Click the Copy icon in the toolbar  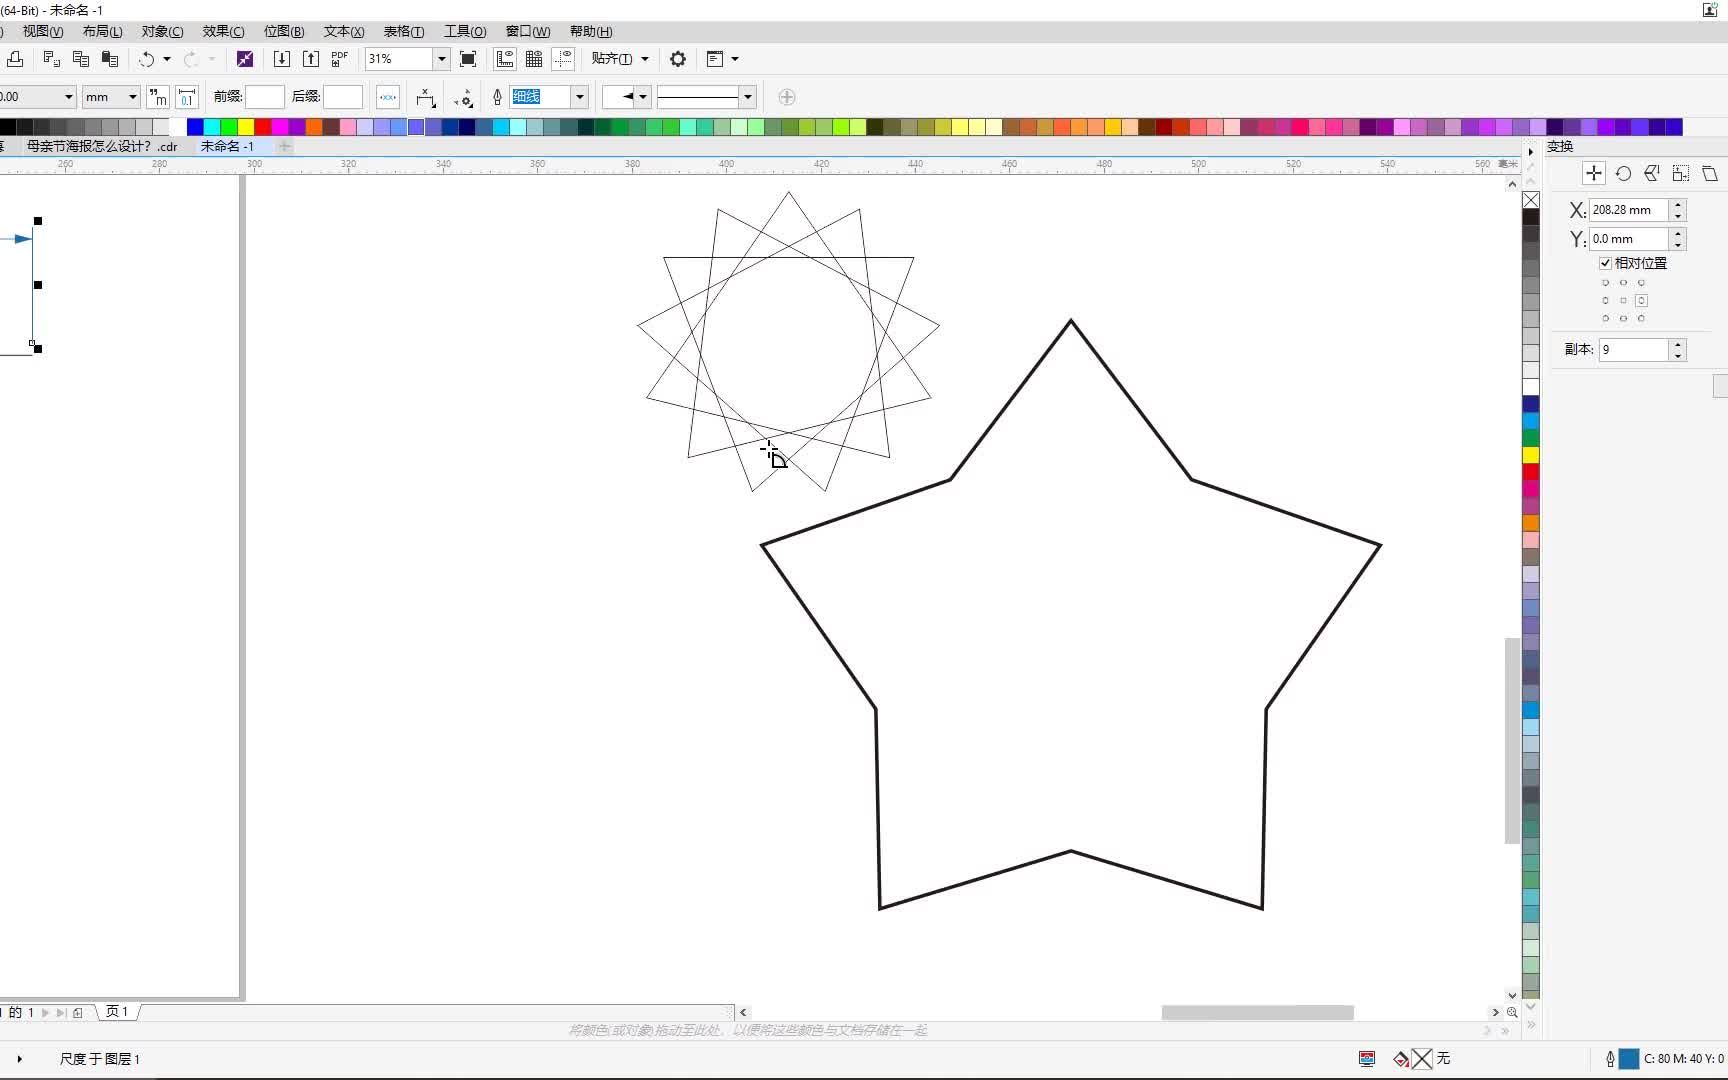click(x=81, y=59)
